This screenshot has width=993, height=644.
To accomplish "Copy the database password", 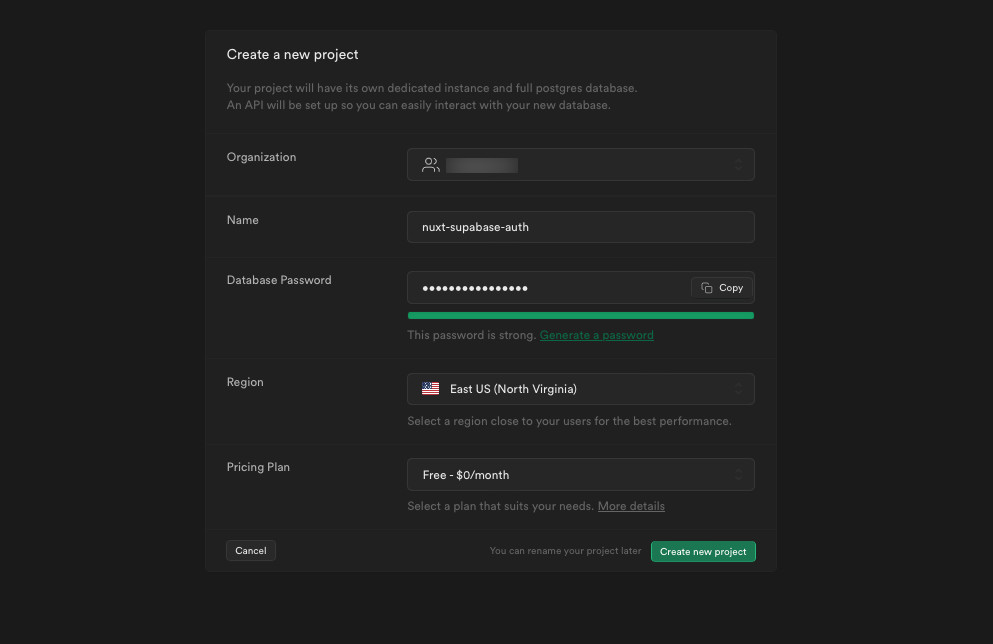I will click(x=721, y=287).
